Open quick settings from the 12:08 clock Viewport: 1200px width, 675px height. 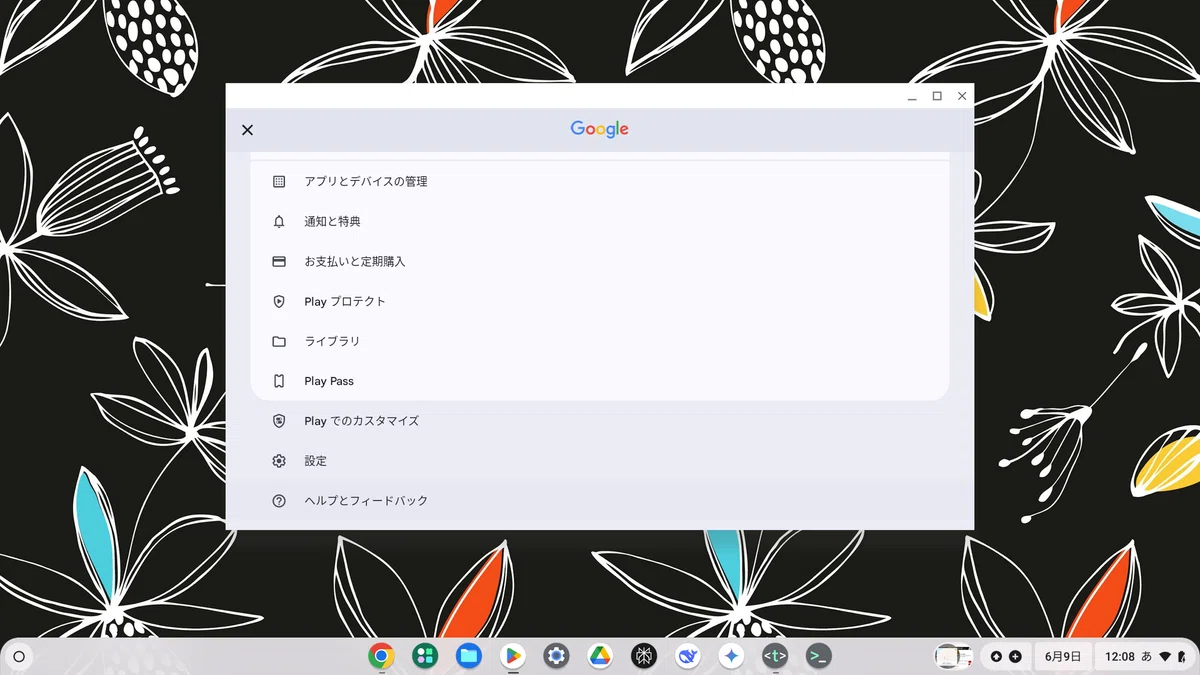click(1120, 657)
